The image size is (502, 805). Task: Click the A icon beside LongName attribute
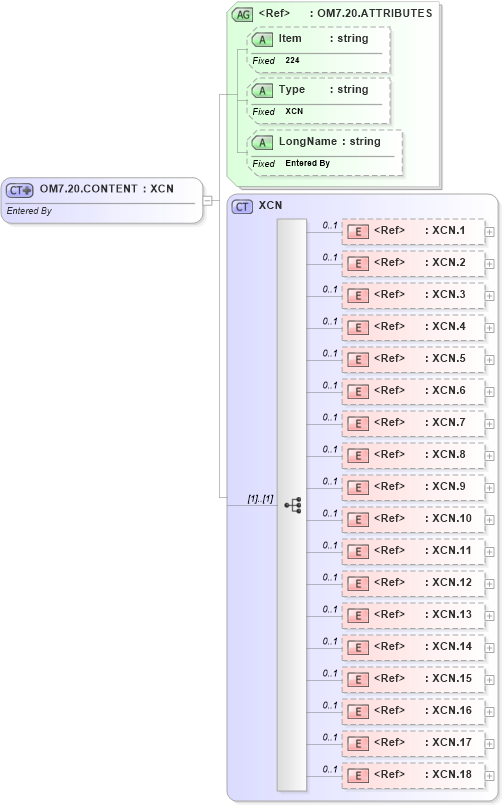coord(262,143)
